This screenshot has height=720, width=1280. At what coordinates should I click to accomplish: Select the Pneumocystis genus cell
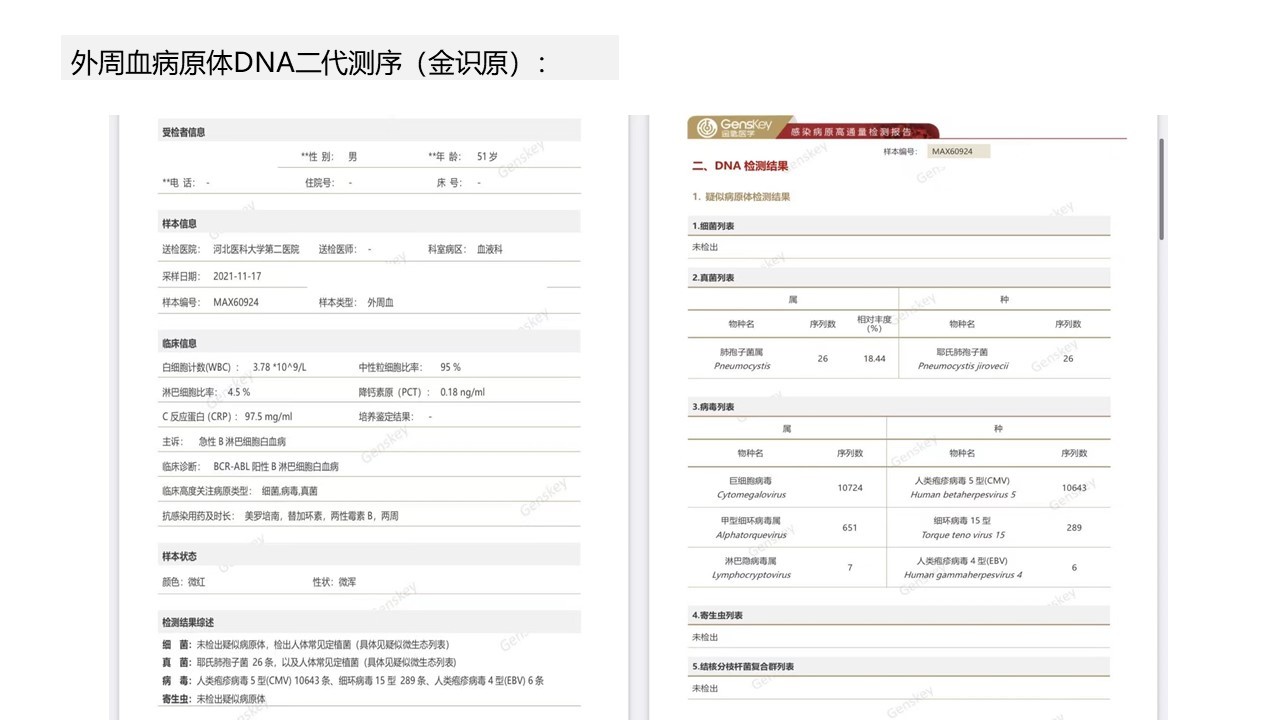click(x=742, y=359)
